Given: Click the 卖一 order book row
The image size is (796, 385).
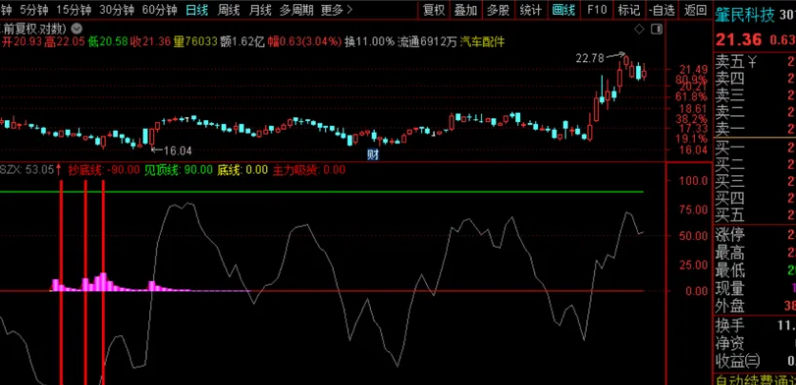Looking at the screenshot, I should pos(755,129).
